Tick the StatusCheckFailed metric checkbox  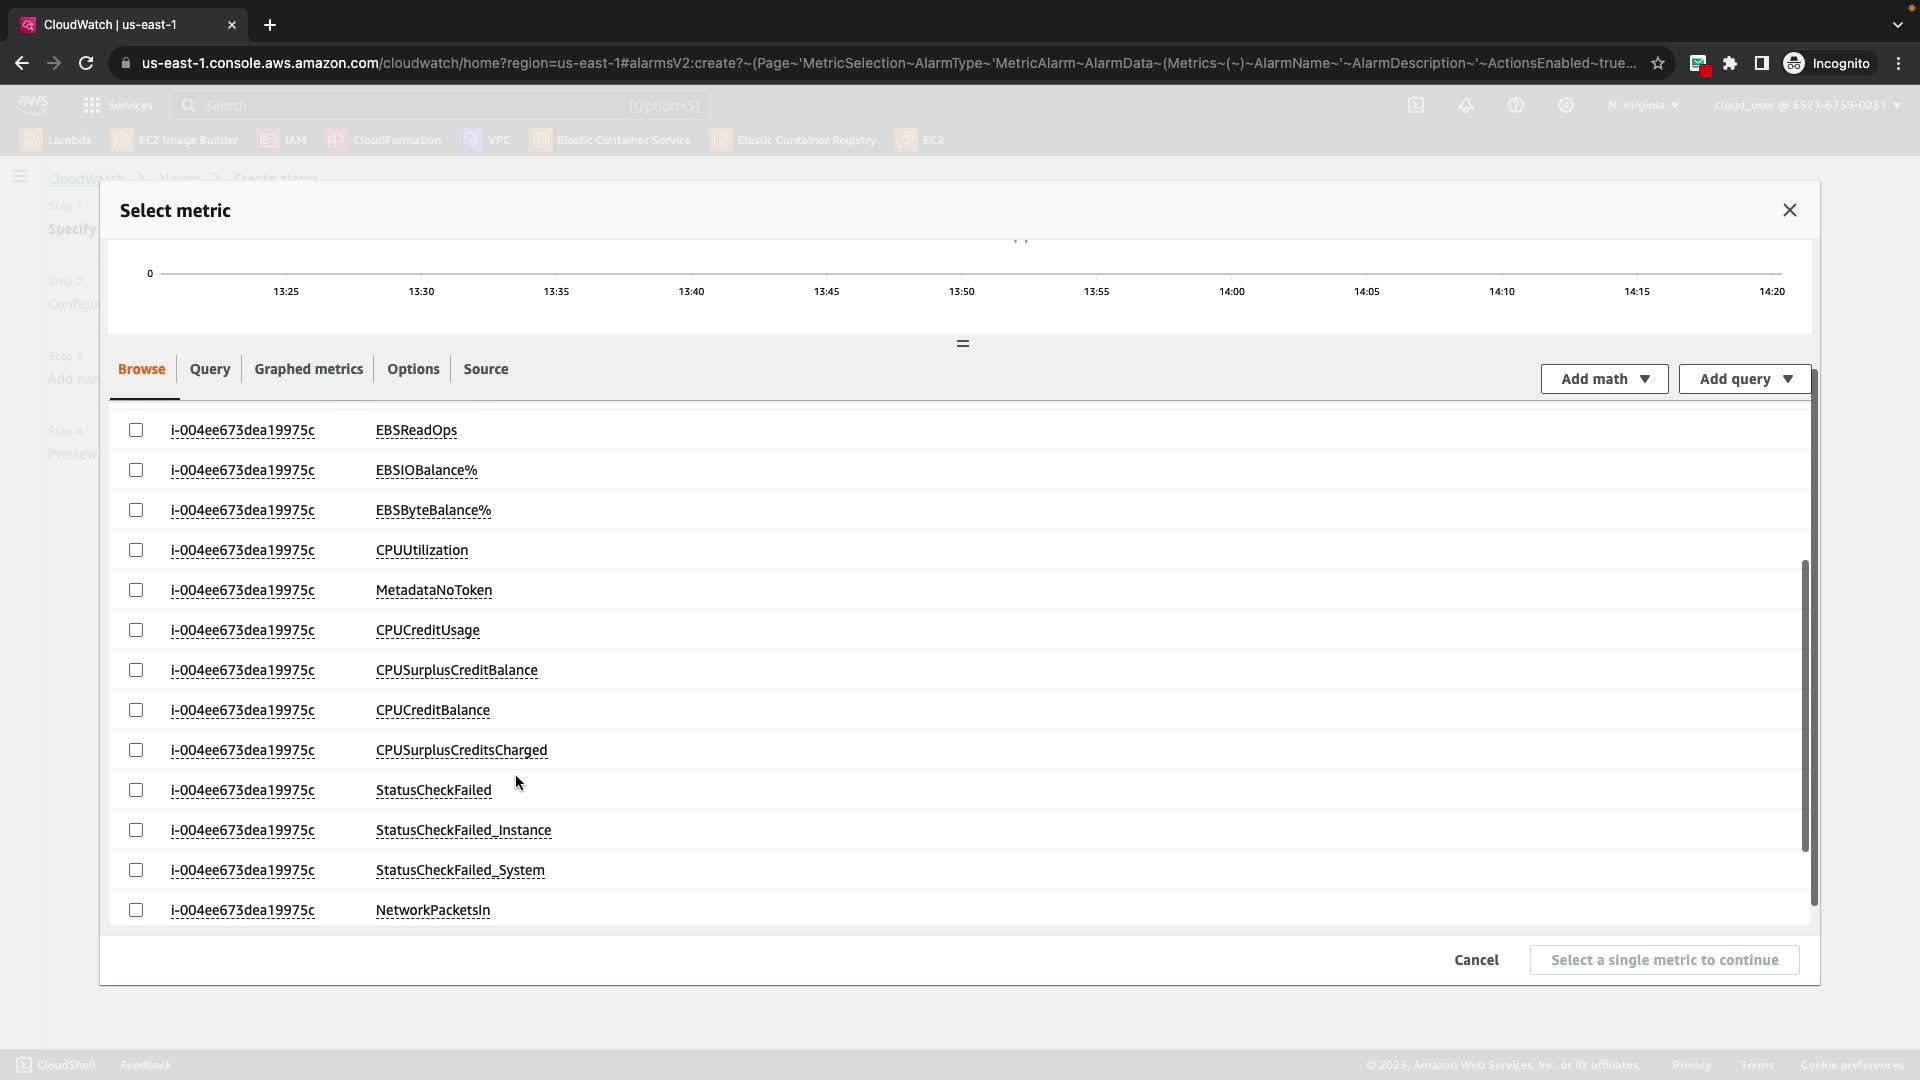click(x=136, y=790)
